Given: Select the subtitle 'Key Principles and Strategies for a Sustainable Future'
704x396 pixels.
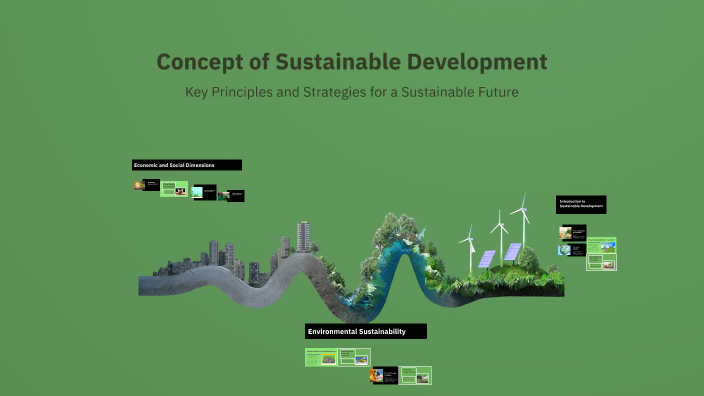Looking at the screenshot, I should click(x=352, y=92).
